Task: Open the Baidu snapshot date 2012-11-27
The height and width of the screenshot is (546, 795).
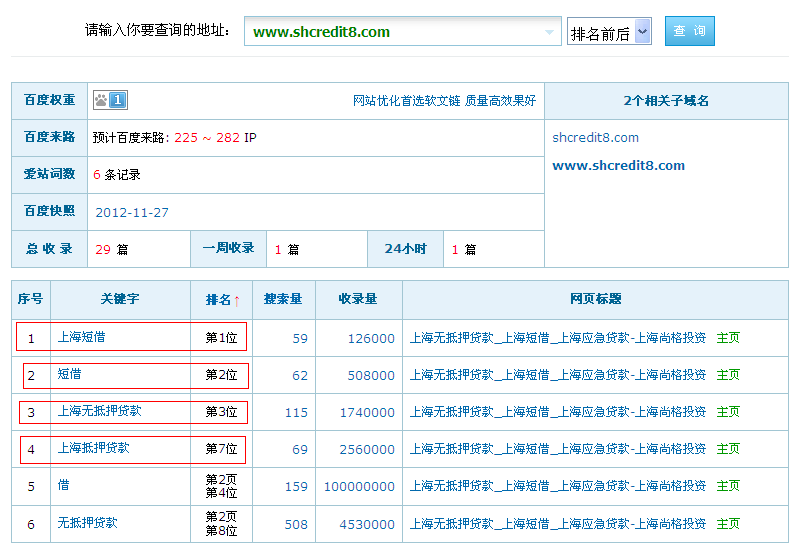Action: click(132, 213)
